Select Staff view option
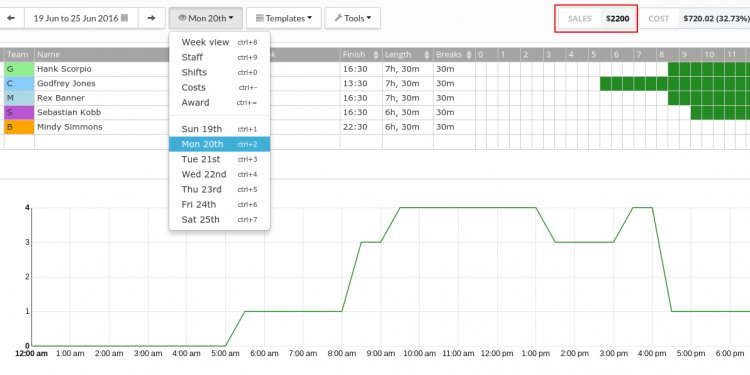Viewport: 750px width, 375px height. 220,57
